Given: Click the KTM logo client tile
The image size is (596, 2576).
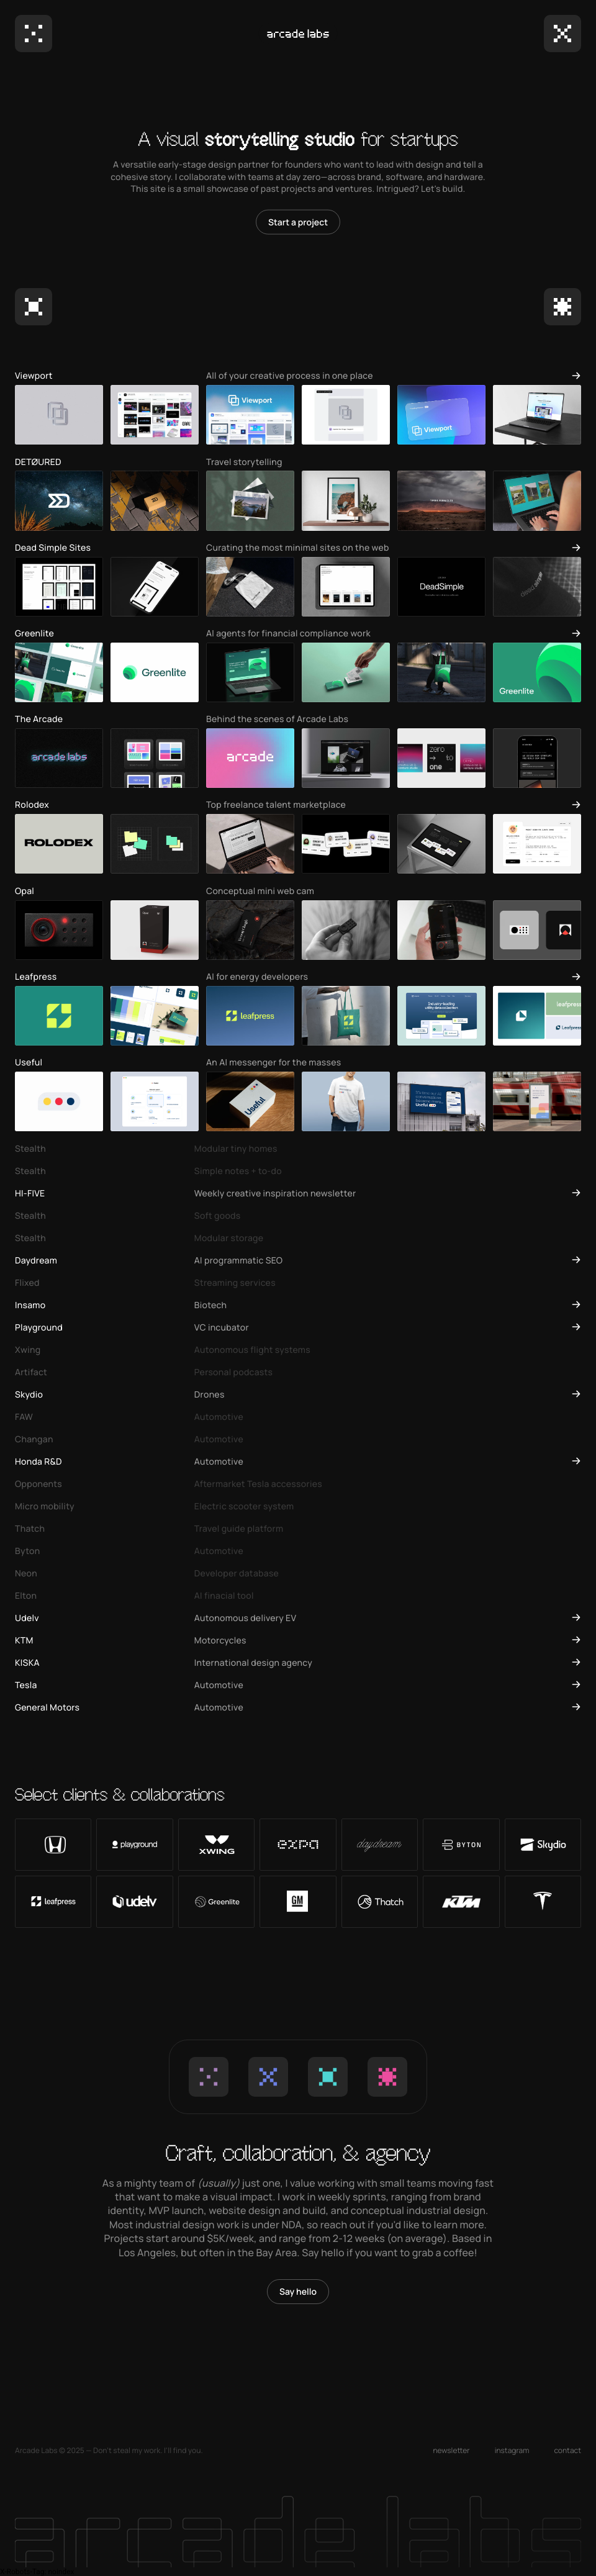Looking at the screenshot, I should pyautogui.click(x=461, y=1901).
